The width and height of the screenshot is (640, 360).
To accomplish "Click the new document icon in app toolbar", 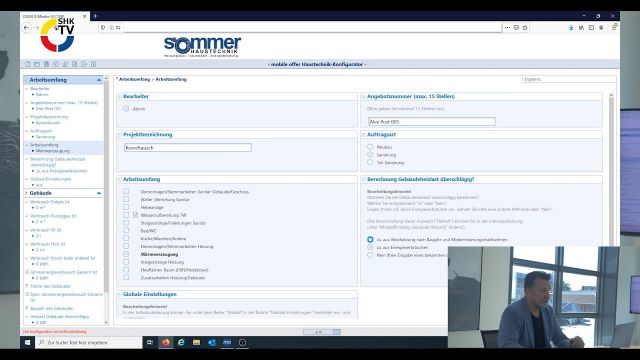I will 28,64.
